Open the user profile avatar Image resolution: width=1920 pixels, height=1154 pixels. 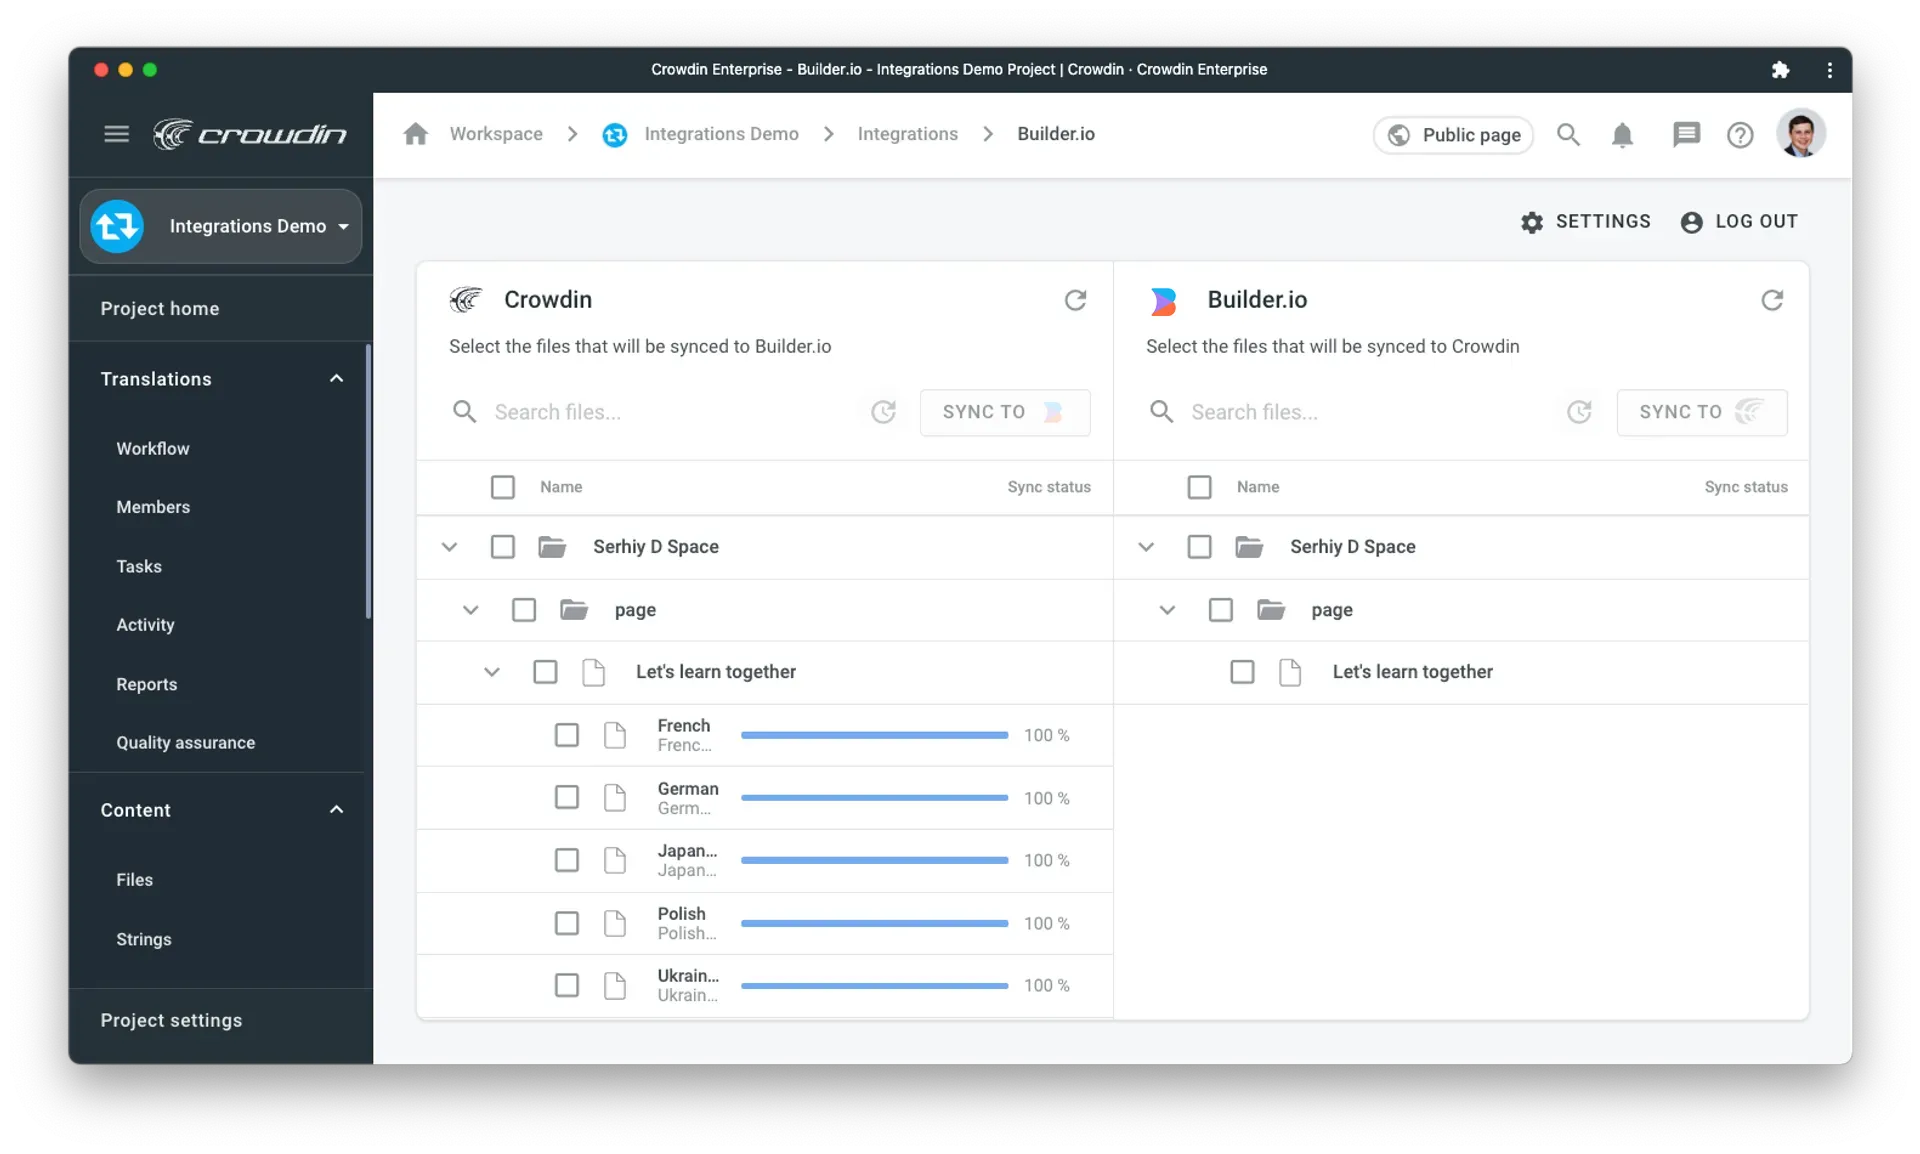point(1801,134)
